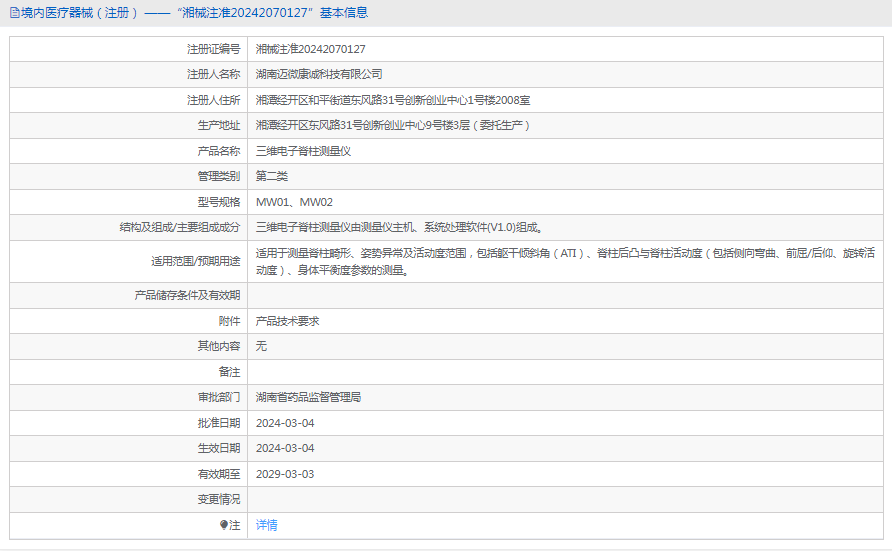Select the approval date 2024-03-04 in 批准日期 row
This screenshot has height=551, width=892.
285,423
